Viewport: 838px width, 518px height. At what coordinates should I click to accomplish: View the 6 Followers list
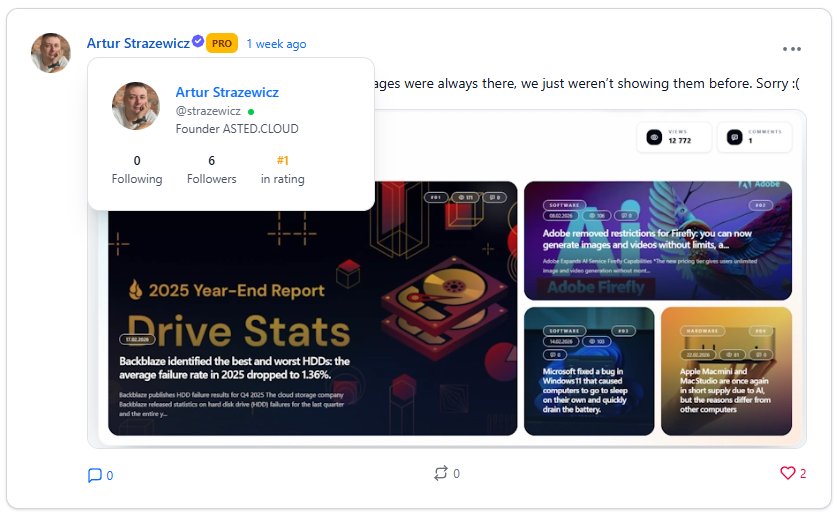pos(212,170)
